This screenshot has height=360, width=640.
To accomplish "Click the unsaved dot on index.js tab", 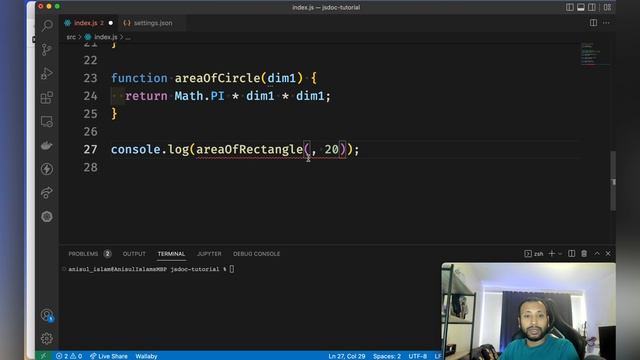I will point(111,23).
